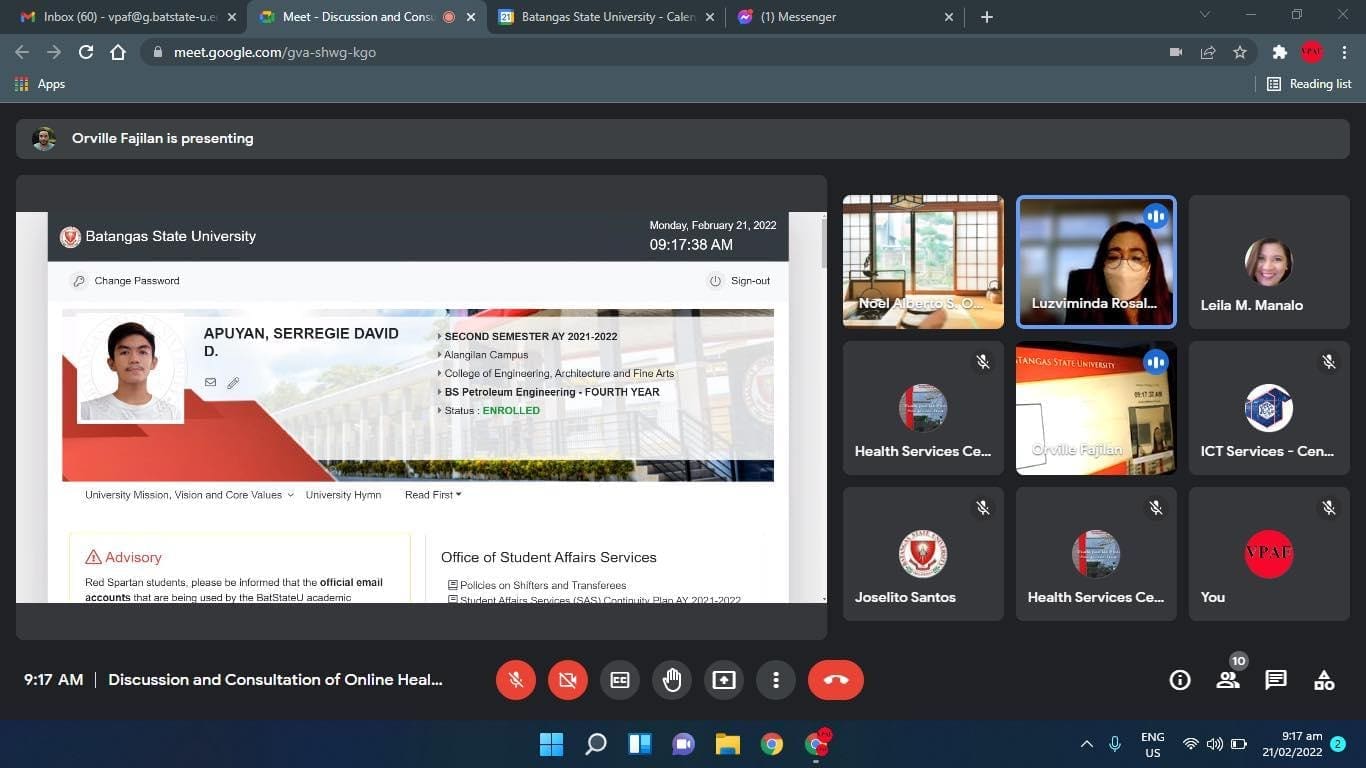1366x768 pixels.
Task: Select Luzviminda Rosal video tile
Action: [x=1096, y=262]
